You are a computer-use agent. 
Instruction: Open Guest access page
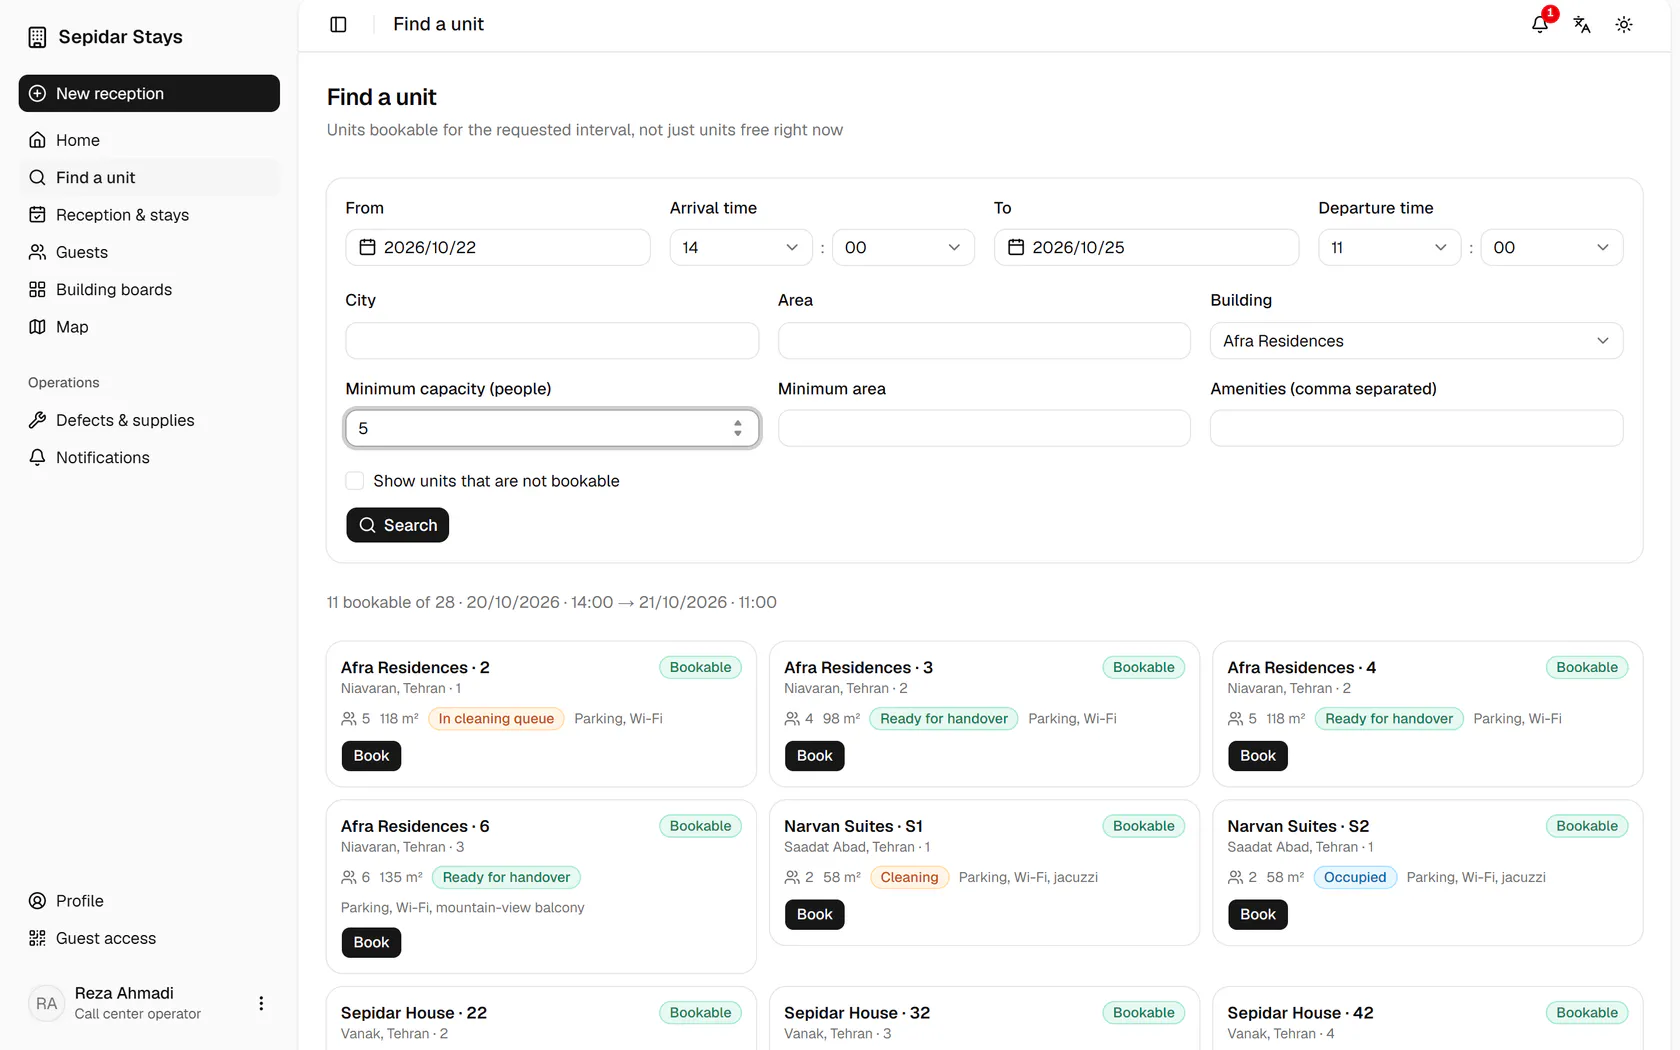tap(149, 938)
